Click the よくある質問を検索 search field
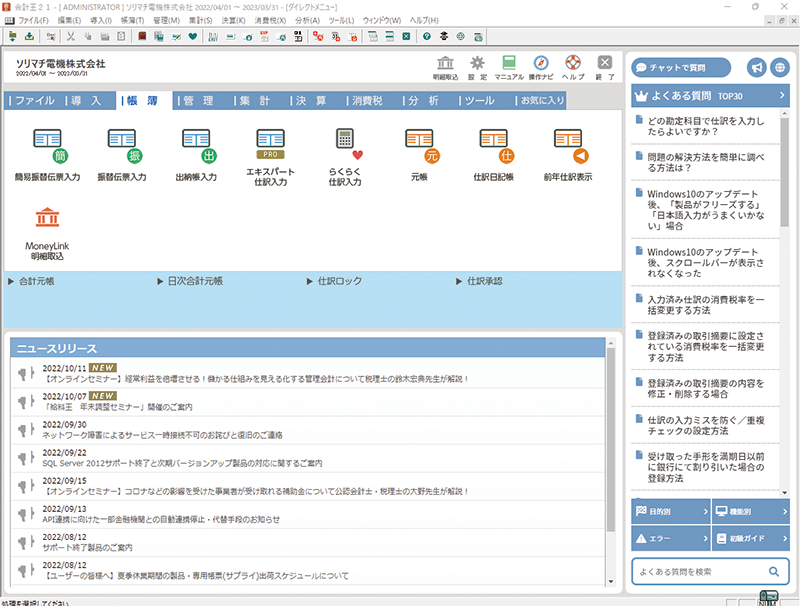 698,571
